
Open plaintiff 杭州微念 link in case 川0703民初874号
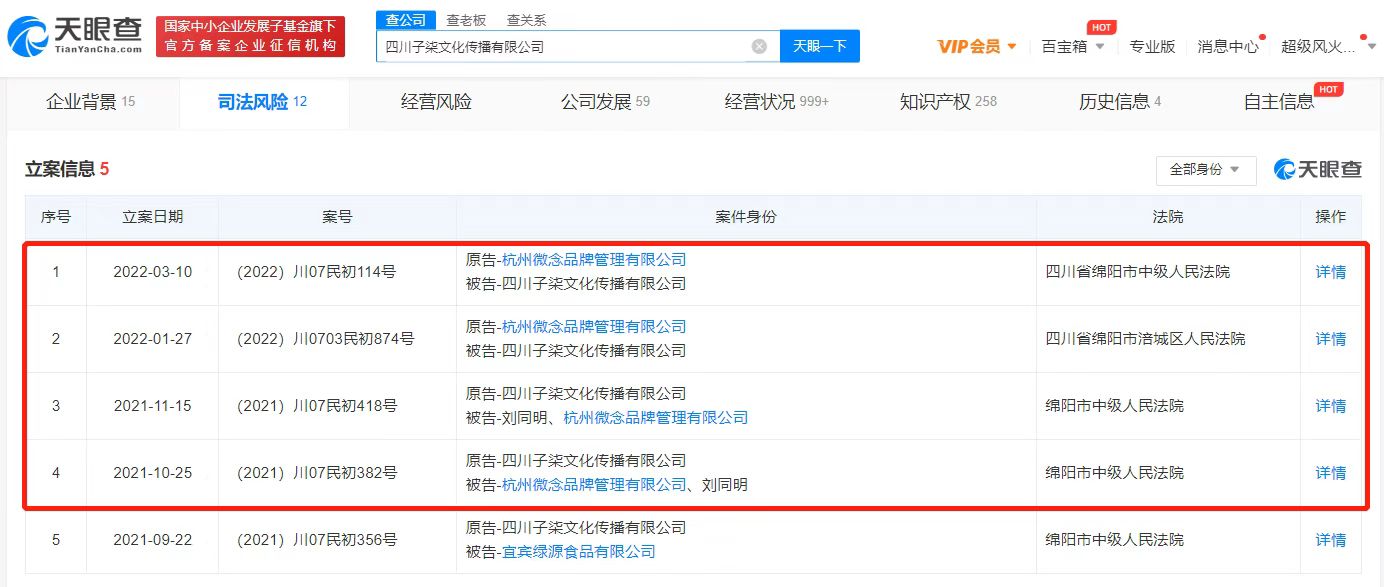[594, 327]
